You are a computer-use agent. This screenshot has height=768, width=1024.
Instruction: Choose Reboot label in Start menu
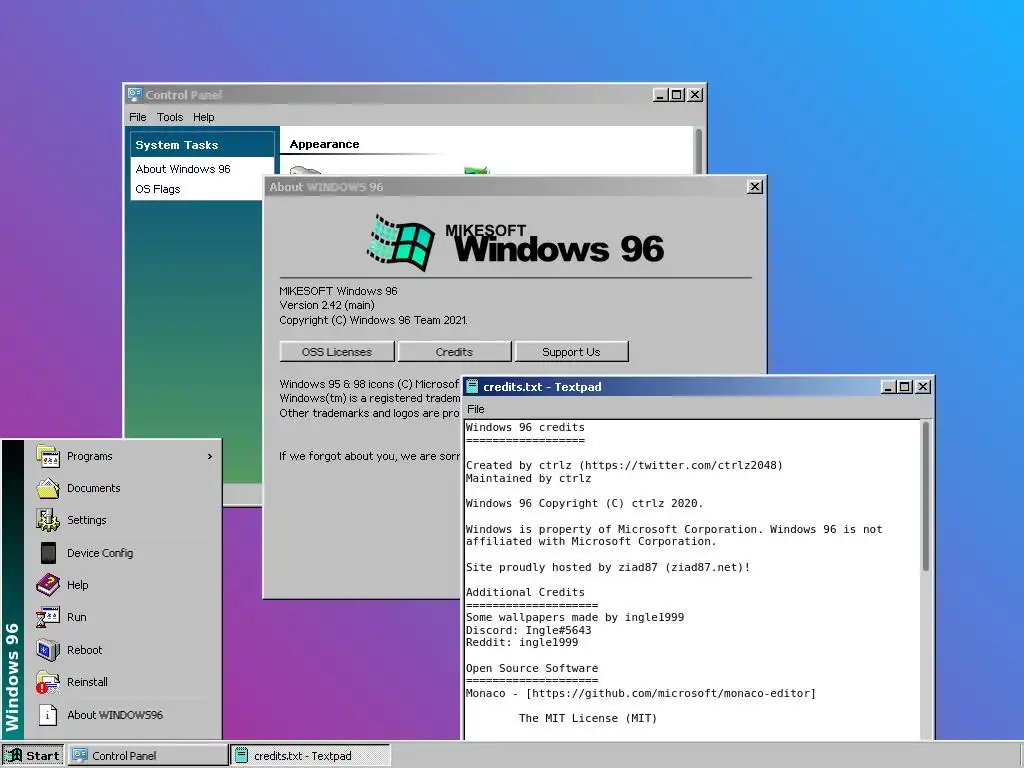[x=84, y=650]
